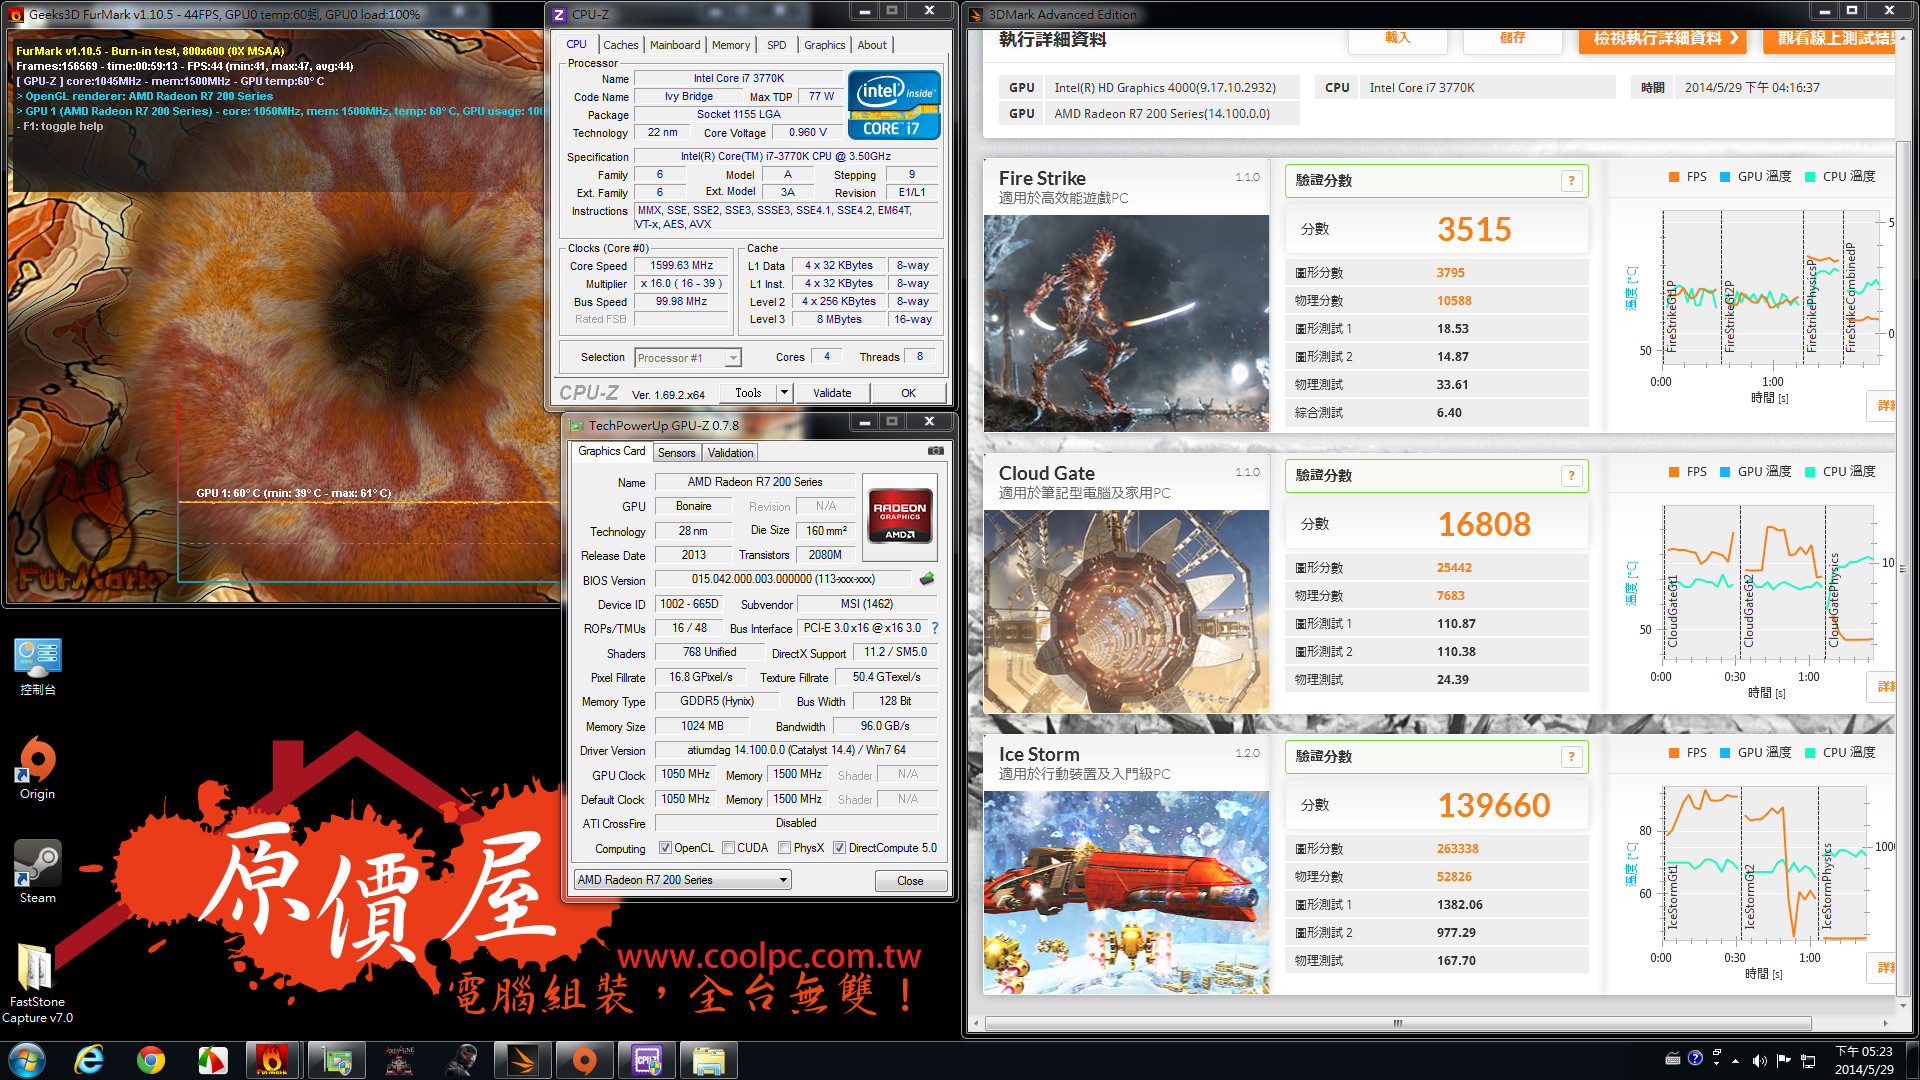Click the Ice Storm preview thumbnail
Image resolution: width=1920 pixels, height=1080 pixels.
pyautogui.click(x=1126, y=892)
